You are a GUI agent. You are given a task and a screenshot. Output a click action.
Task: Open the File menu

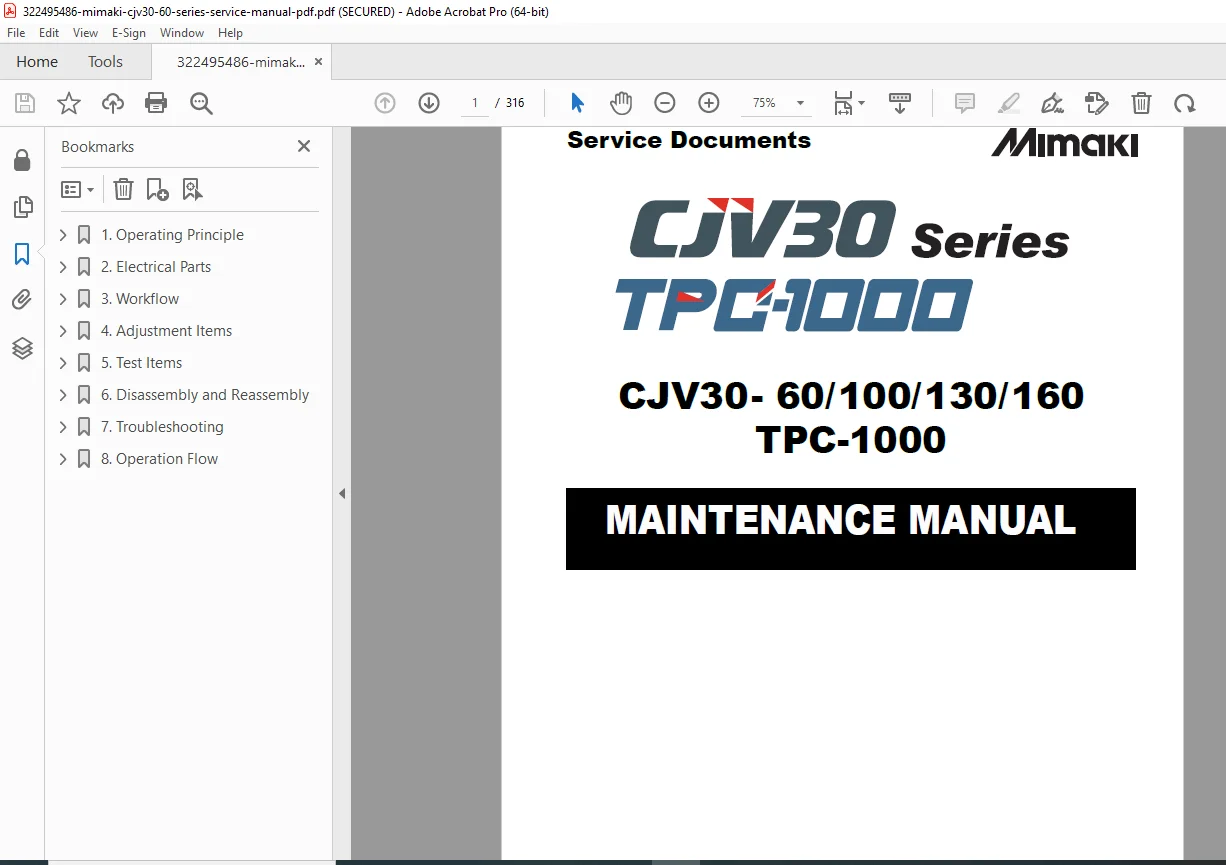(x=16, y=33)
